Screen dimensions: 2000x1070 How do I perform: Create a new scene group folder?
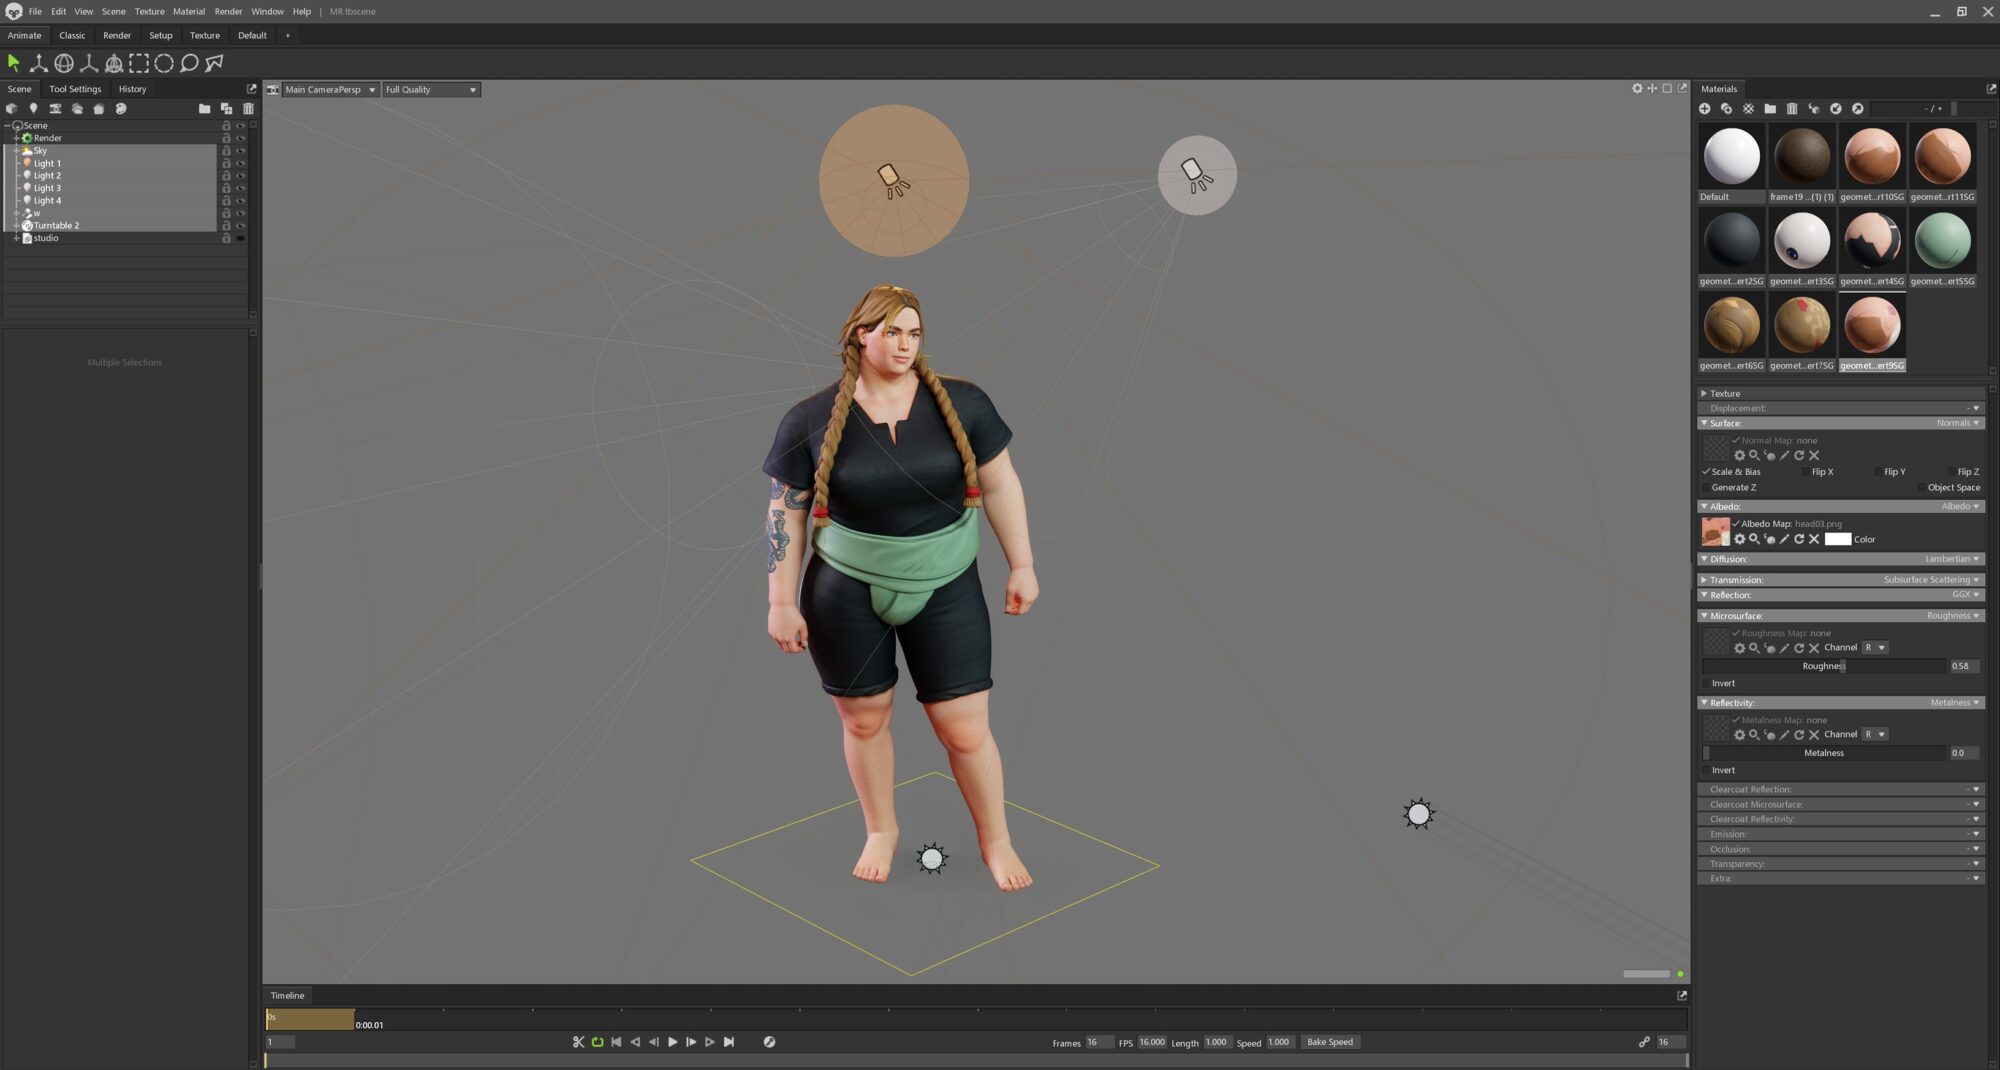click(204, 108)
